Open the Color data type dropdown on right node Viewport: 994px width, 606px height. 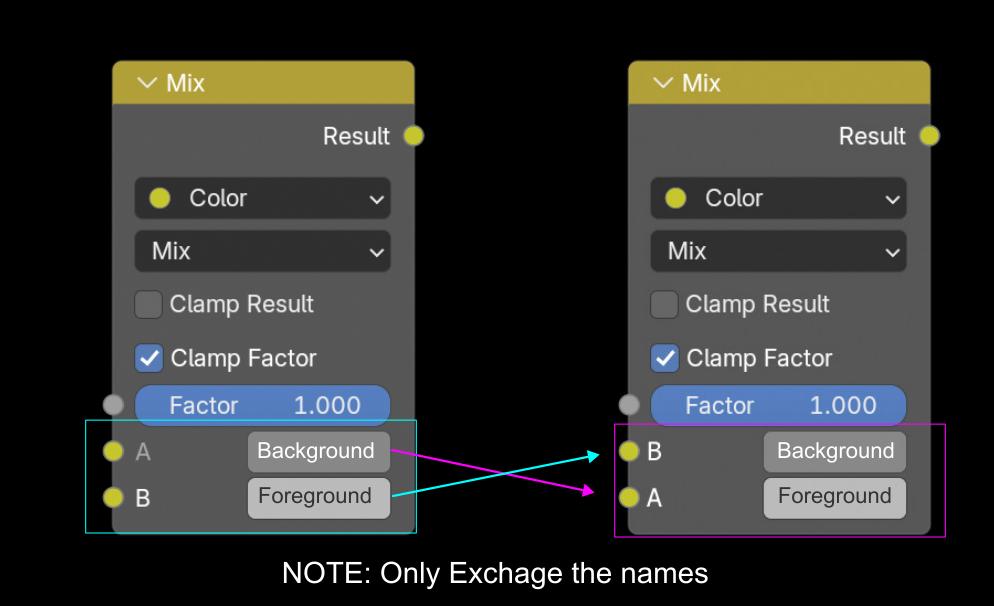point(778,198)
